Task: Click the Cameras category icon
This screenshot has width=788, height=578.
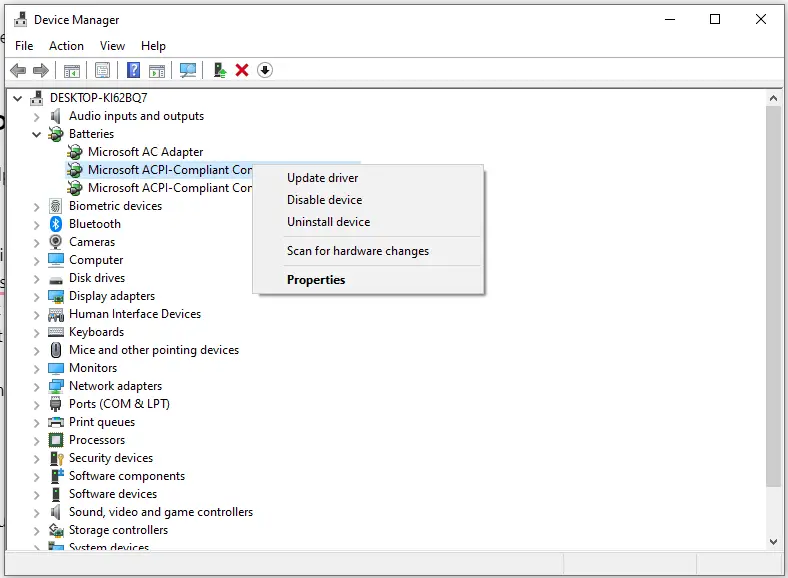Action: coord(56,242)
